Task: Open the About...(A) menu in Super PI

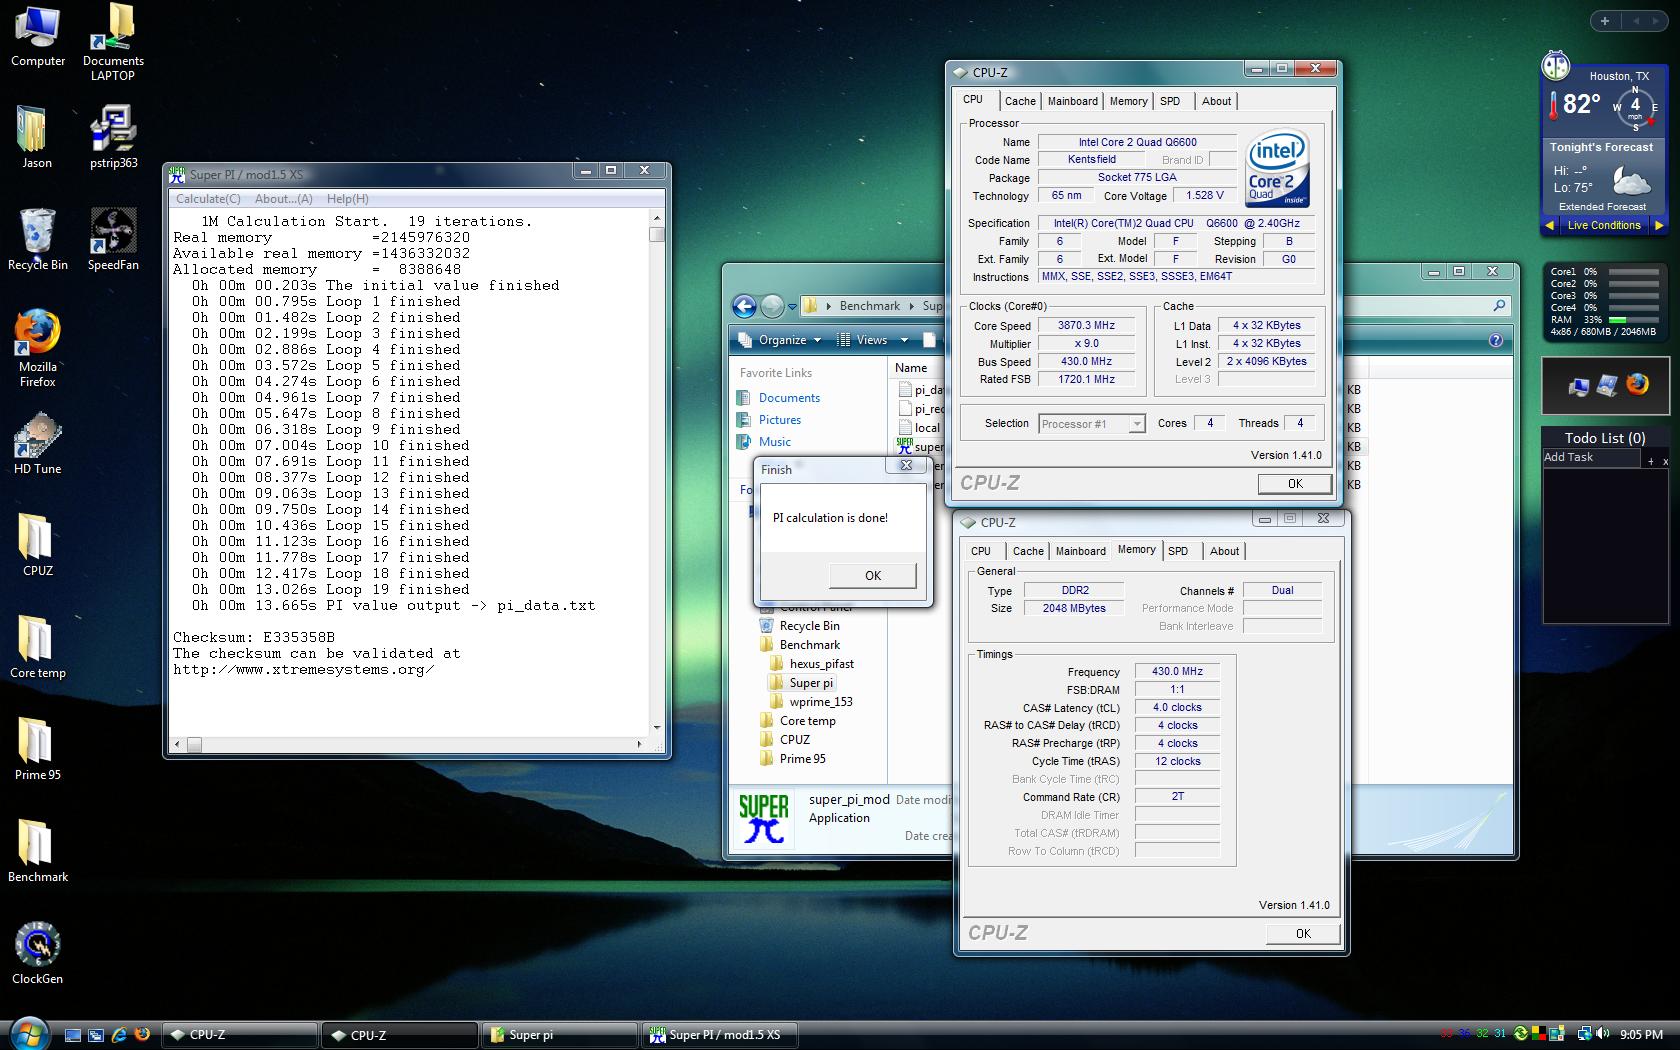Action: point(283,199)
